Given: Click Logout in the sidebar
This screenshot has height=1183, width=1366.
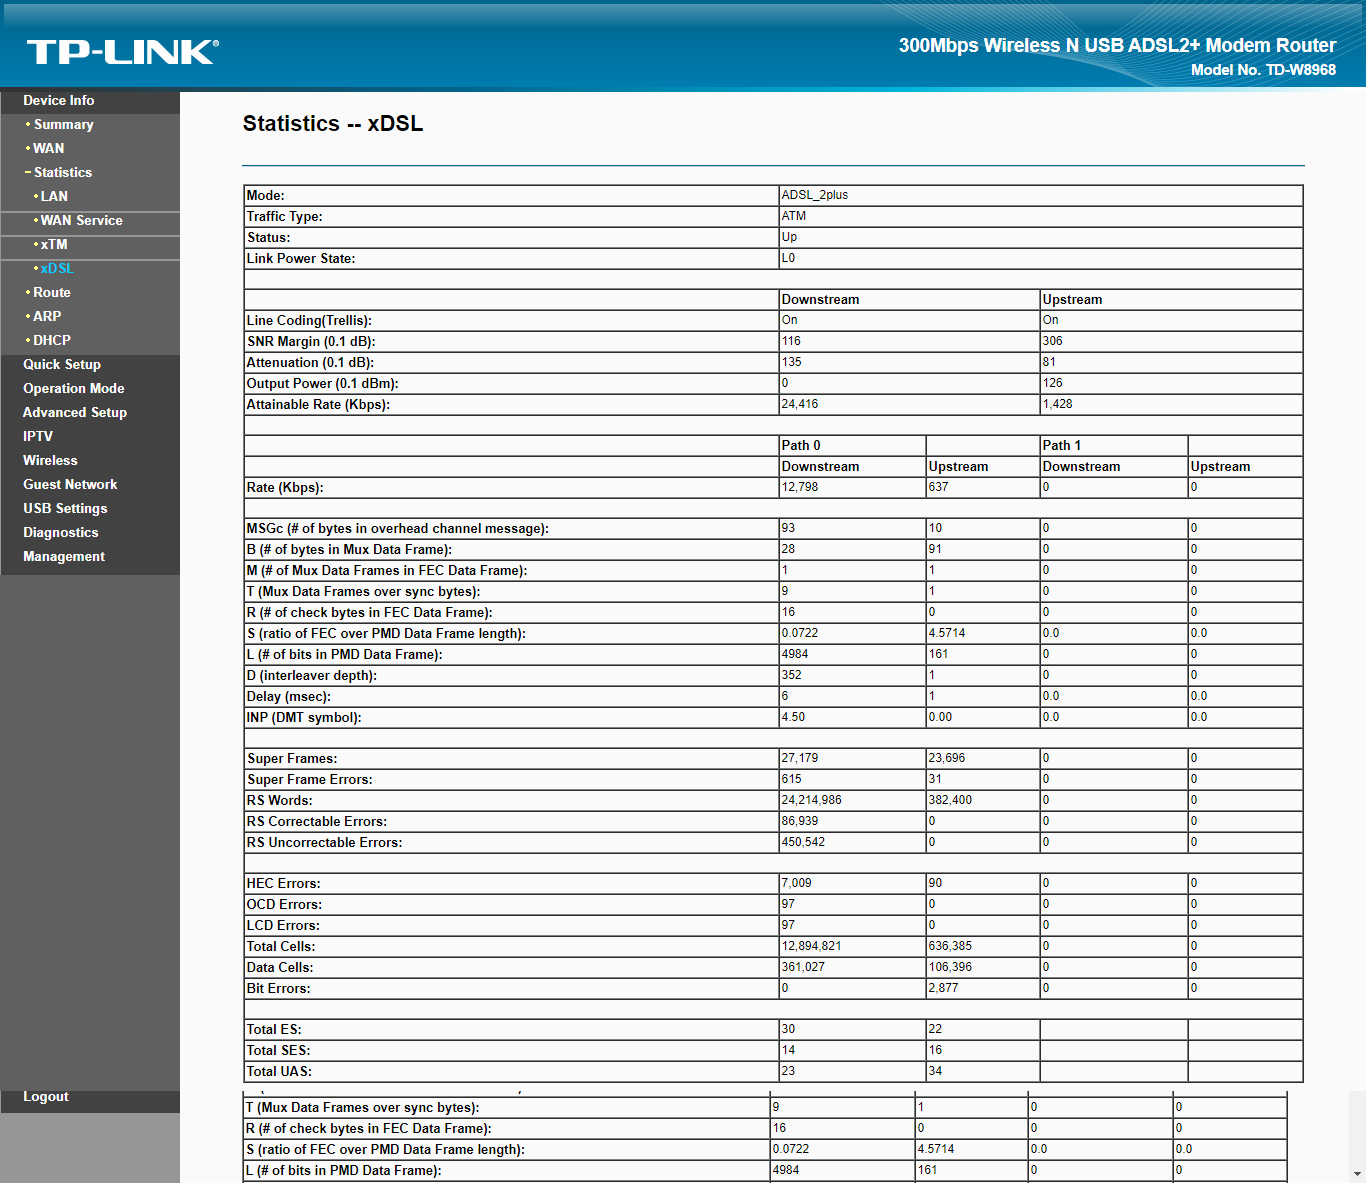Looking at the screenshot, I should click(46, 1097).
